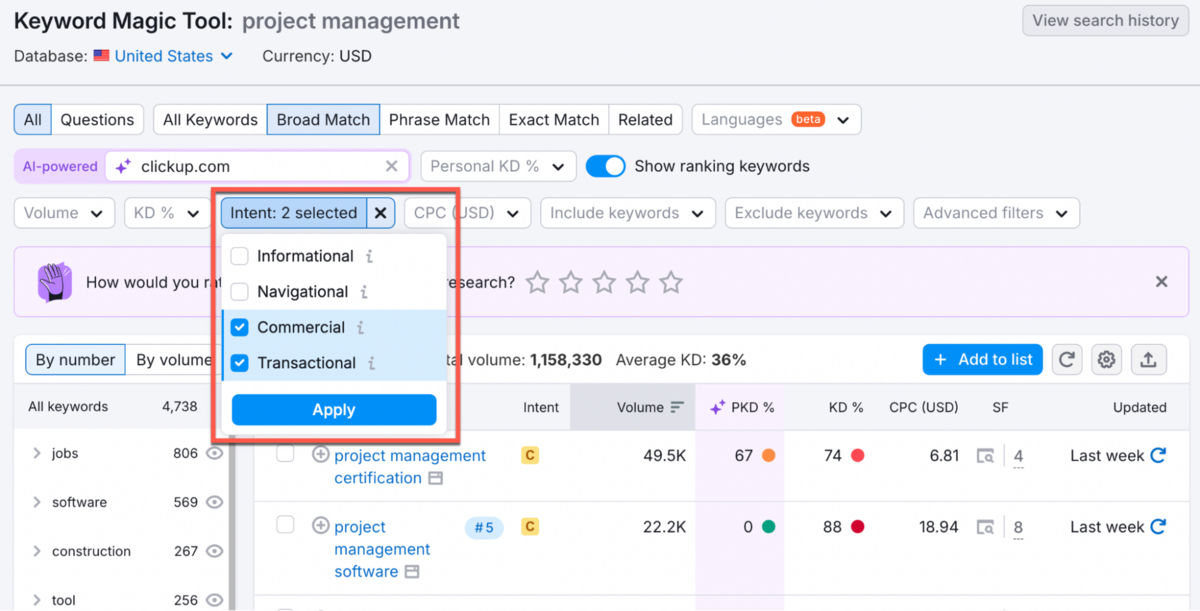This screenshot has width=1200, height=611.
Task: Click the Volume column sort icon
Action: coord(677,407)
